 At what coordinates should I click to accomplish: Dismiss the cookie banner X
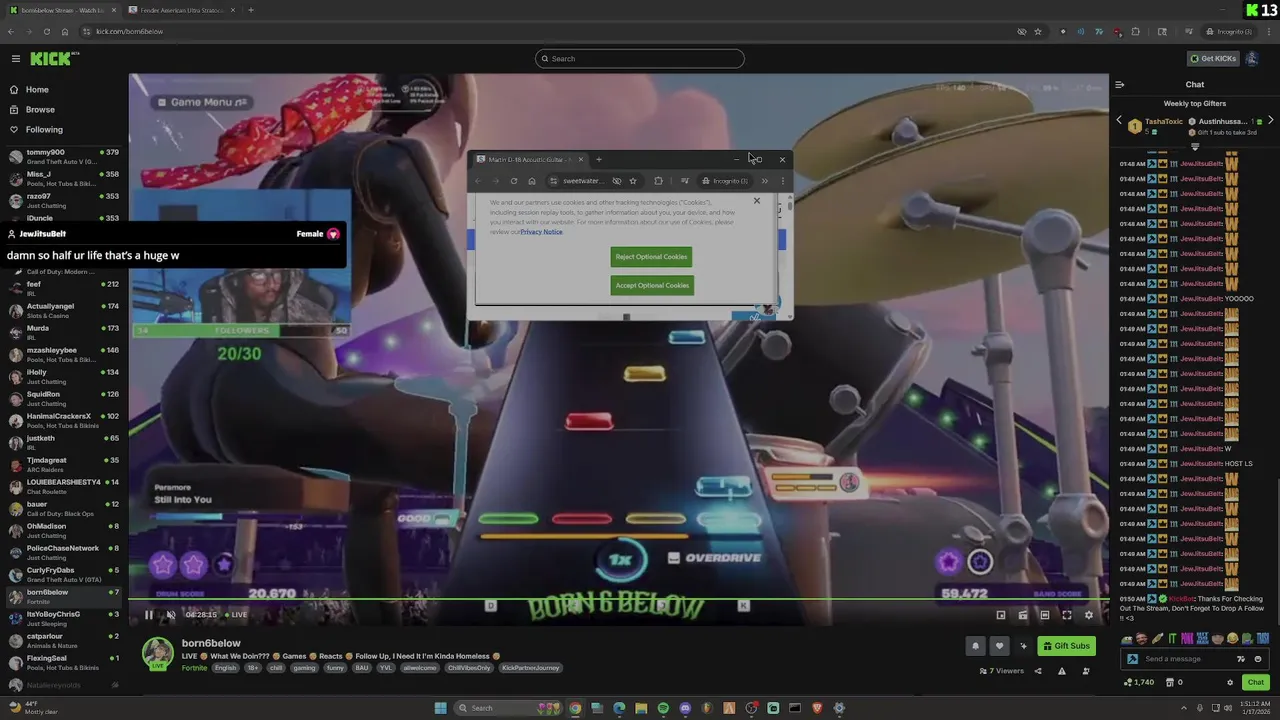(757, 201)
